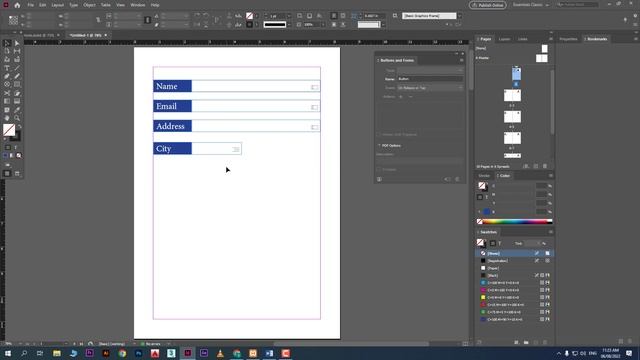The height and width of the screenshot is (360, 640).
Task: Select the Gap tool
Action: click(17, 51)
